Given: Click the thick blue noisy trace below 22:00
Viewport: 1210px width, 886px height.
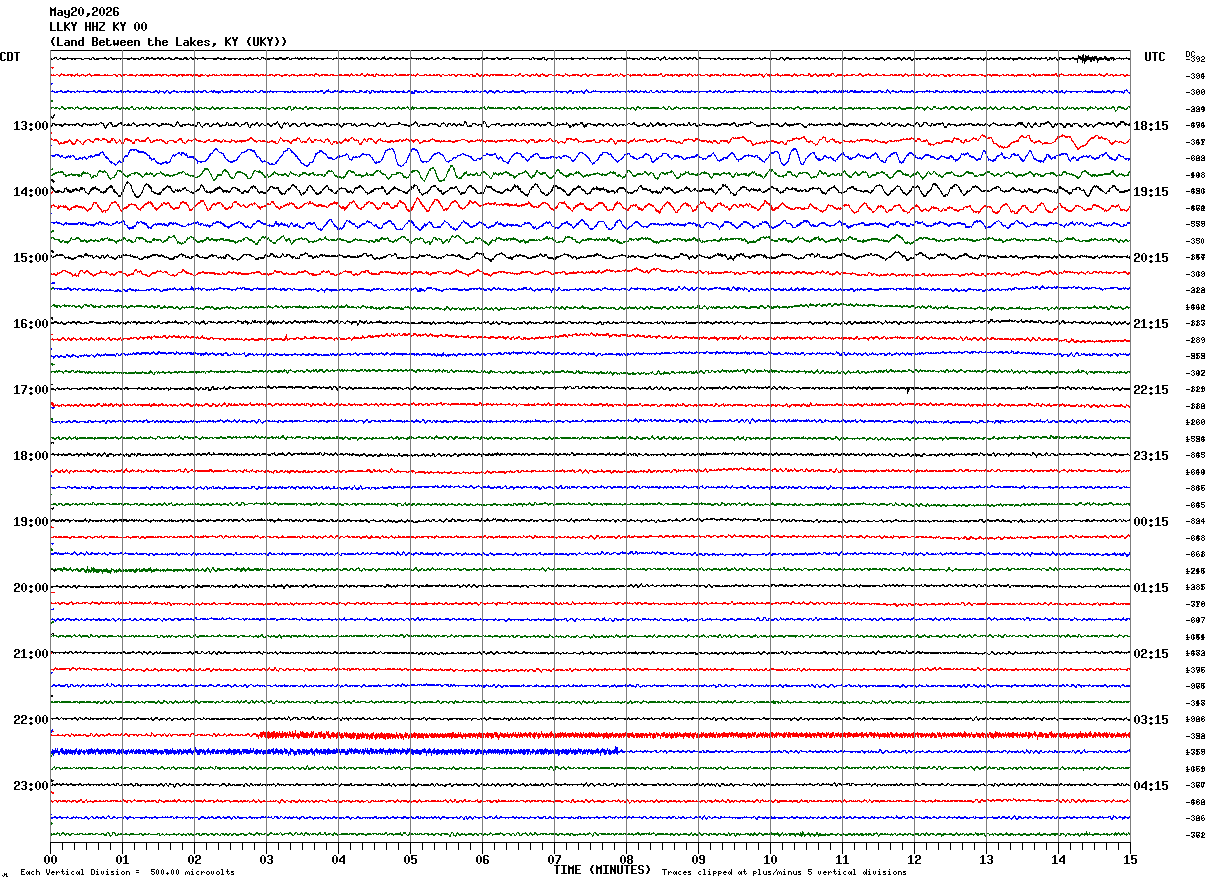Looking at the screenshot, I should (335, 751).
